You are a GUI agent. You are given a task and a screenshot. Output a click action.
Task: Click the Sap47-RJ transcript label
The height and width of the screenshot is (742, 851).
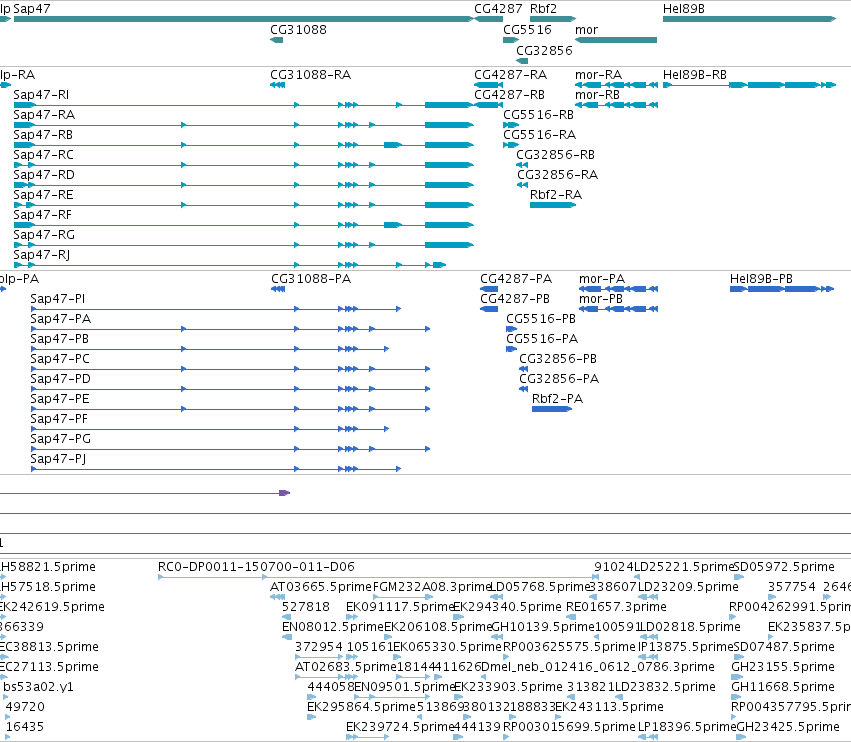click(x=41, y=255)
